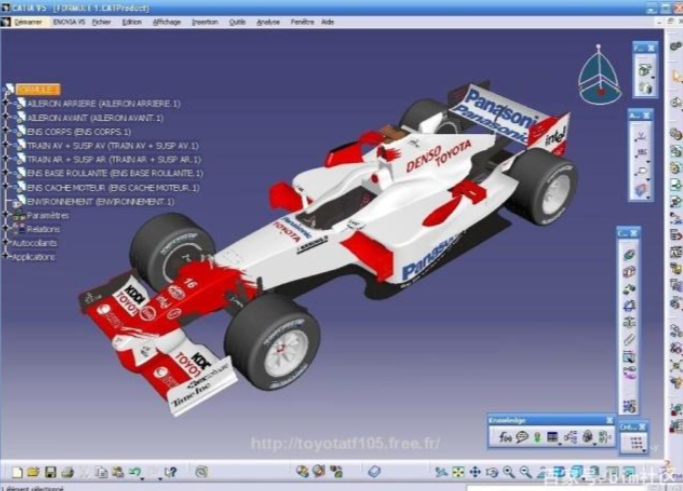The width and height of the screenshot is (683, 491).
Task: Click the Comment speech-bubble icon in Knowledge
Action: (522, 437)
